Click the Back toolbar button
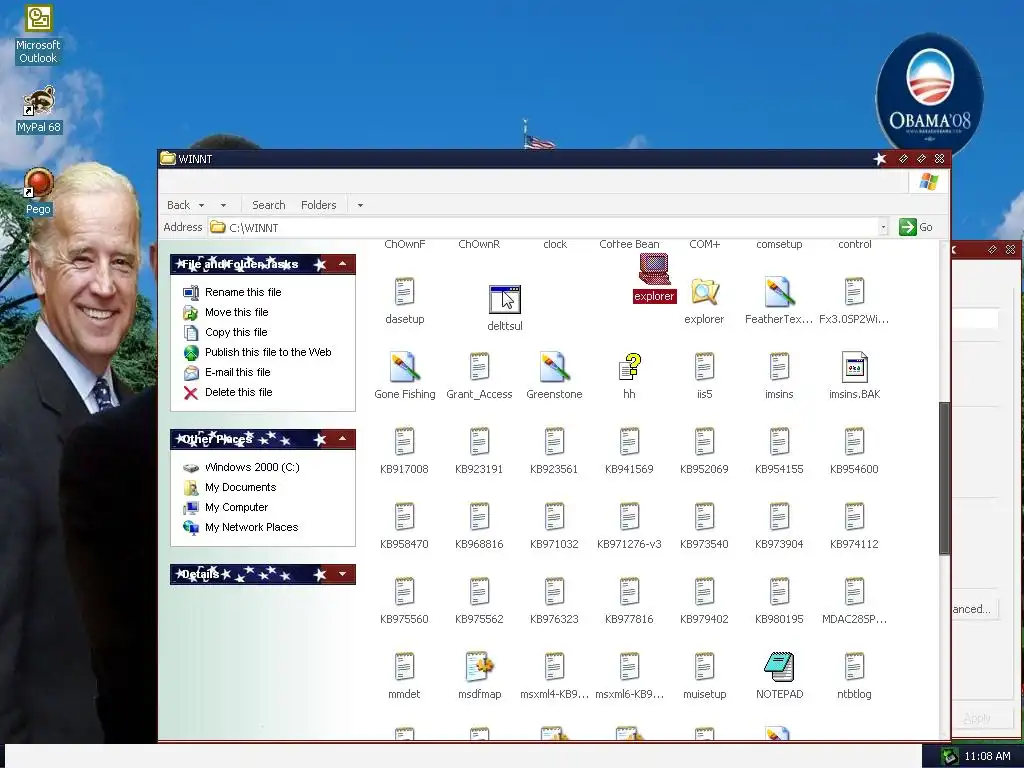 [178, 205]
